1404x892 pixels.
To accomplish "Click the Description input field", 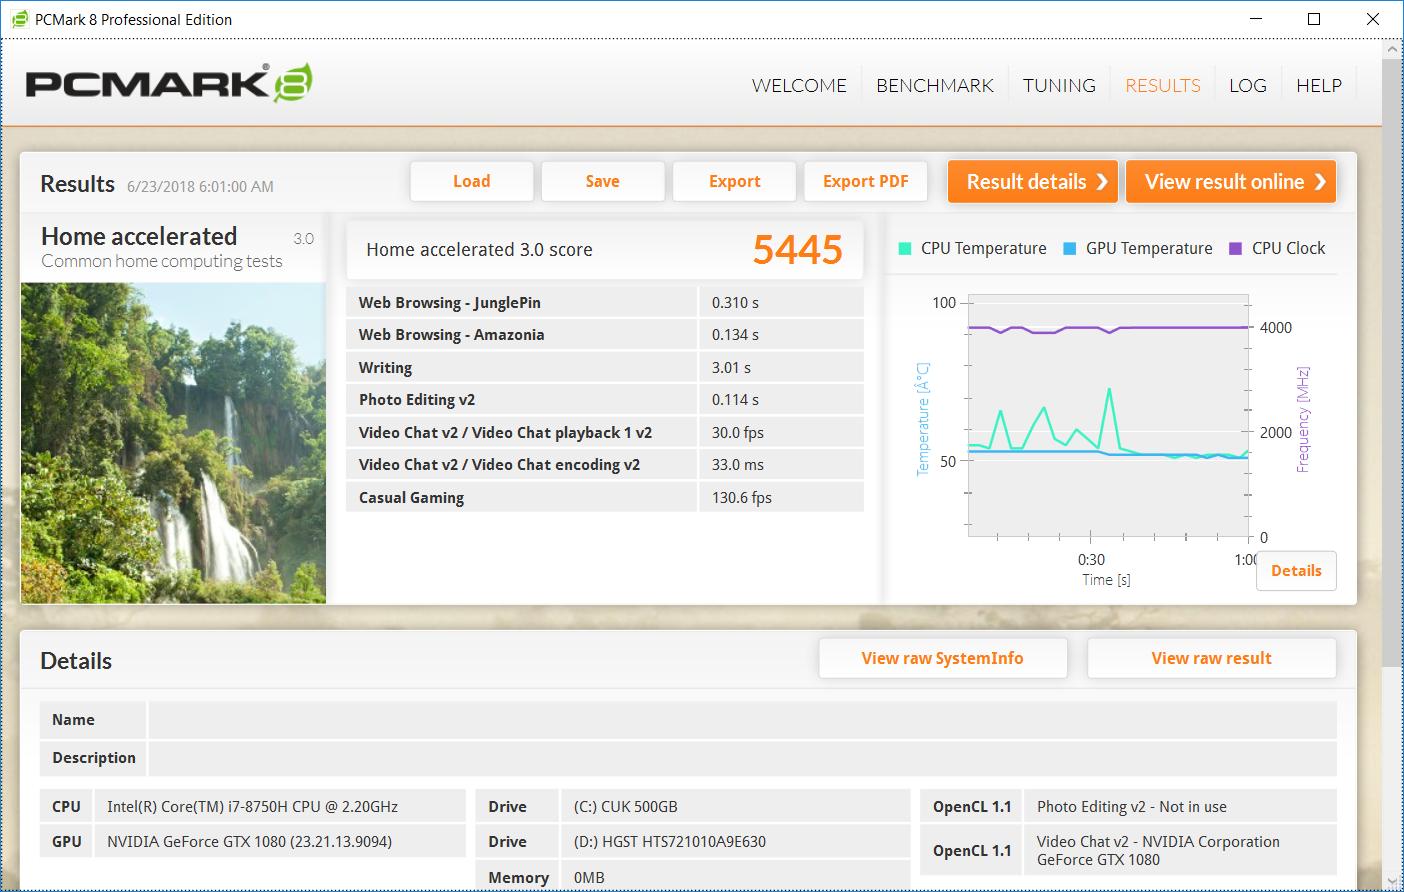I will coord(742,758).
